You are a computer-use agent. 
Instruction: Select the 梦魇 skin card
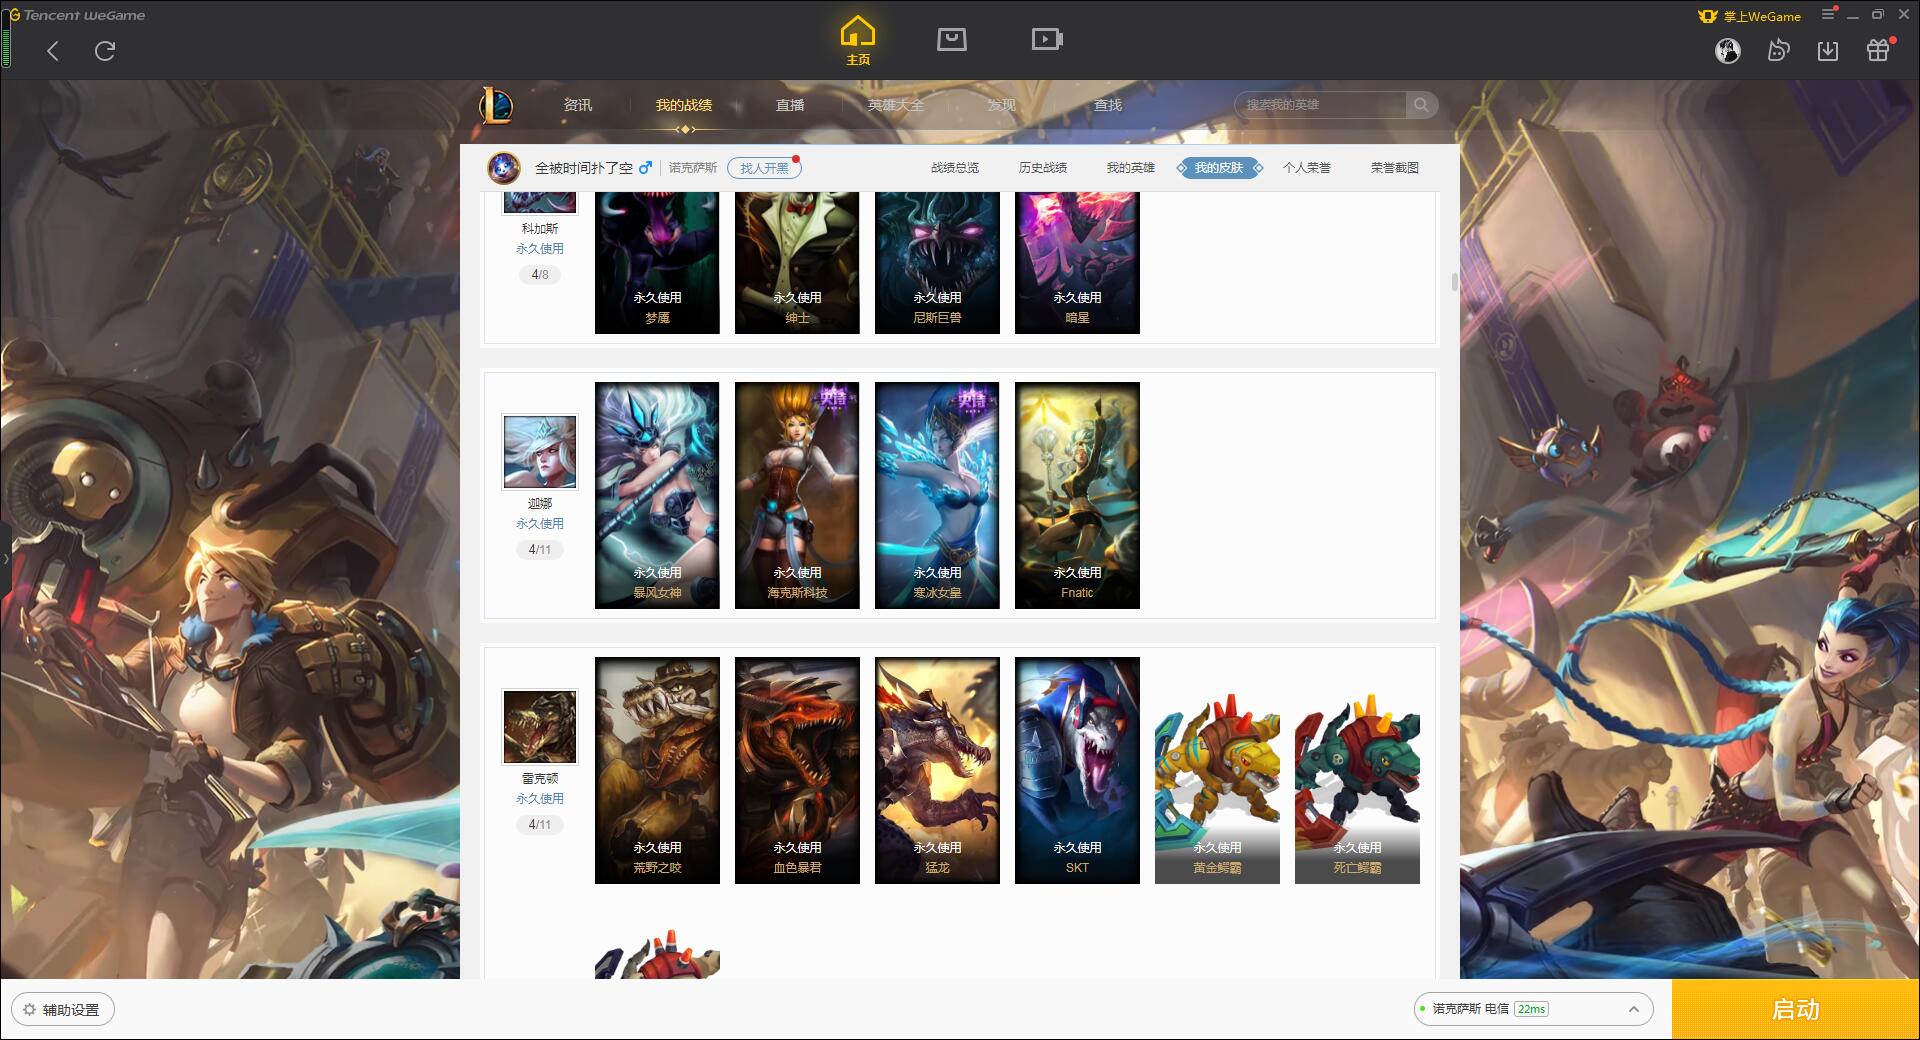[x=657, y=263]
